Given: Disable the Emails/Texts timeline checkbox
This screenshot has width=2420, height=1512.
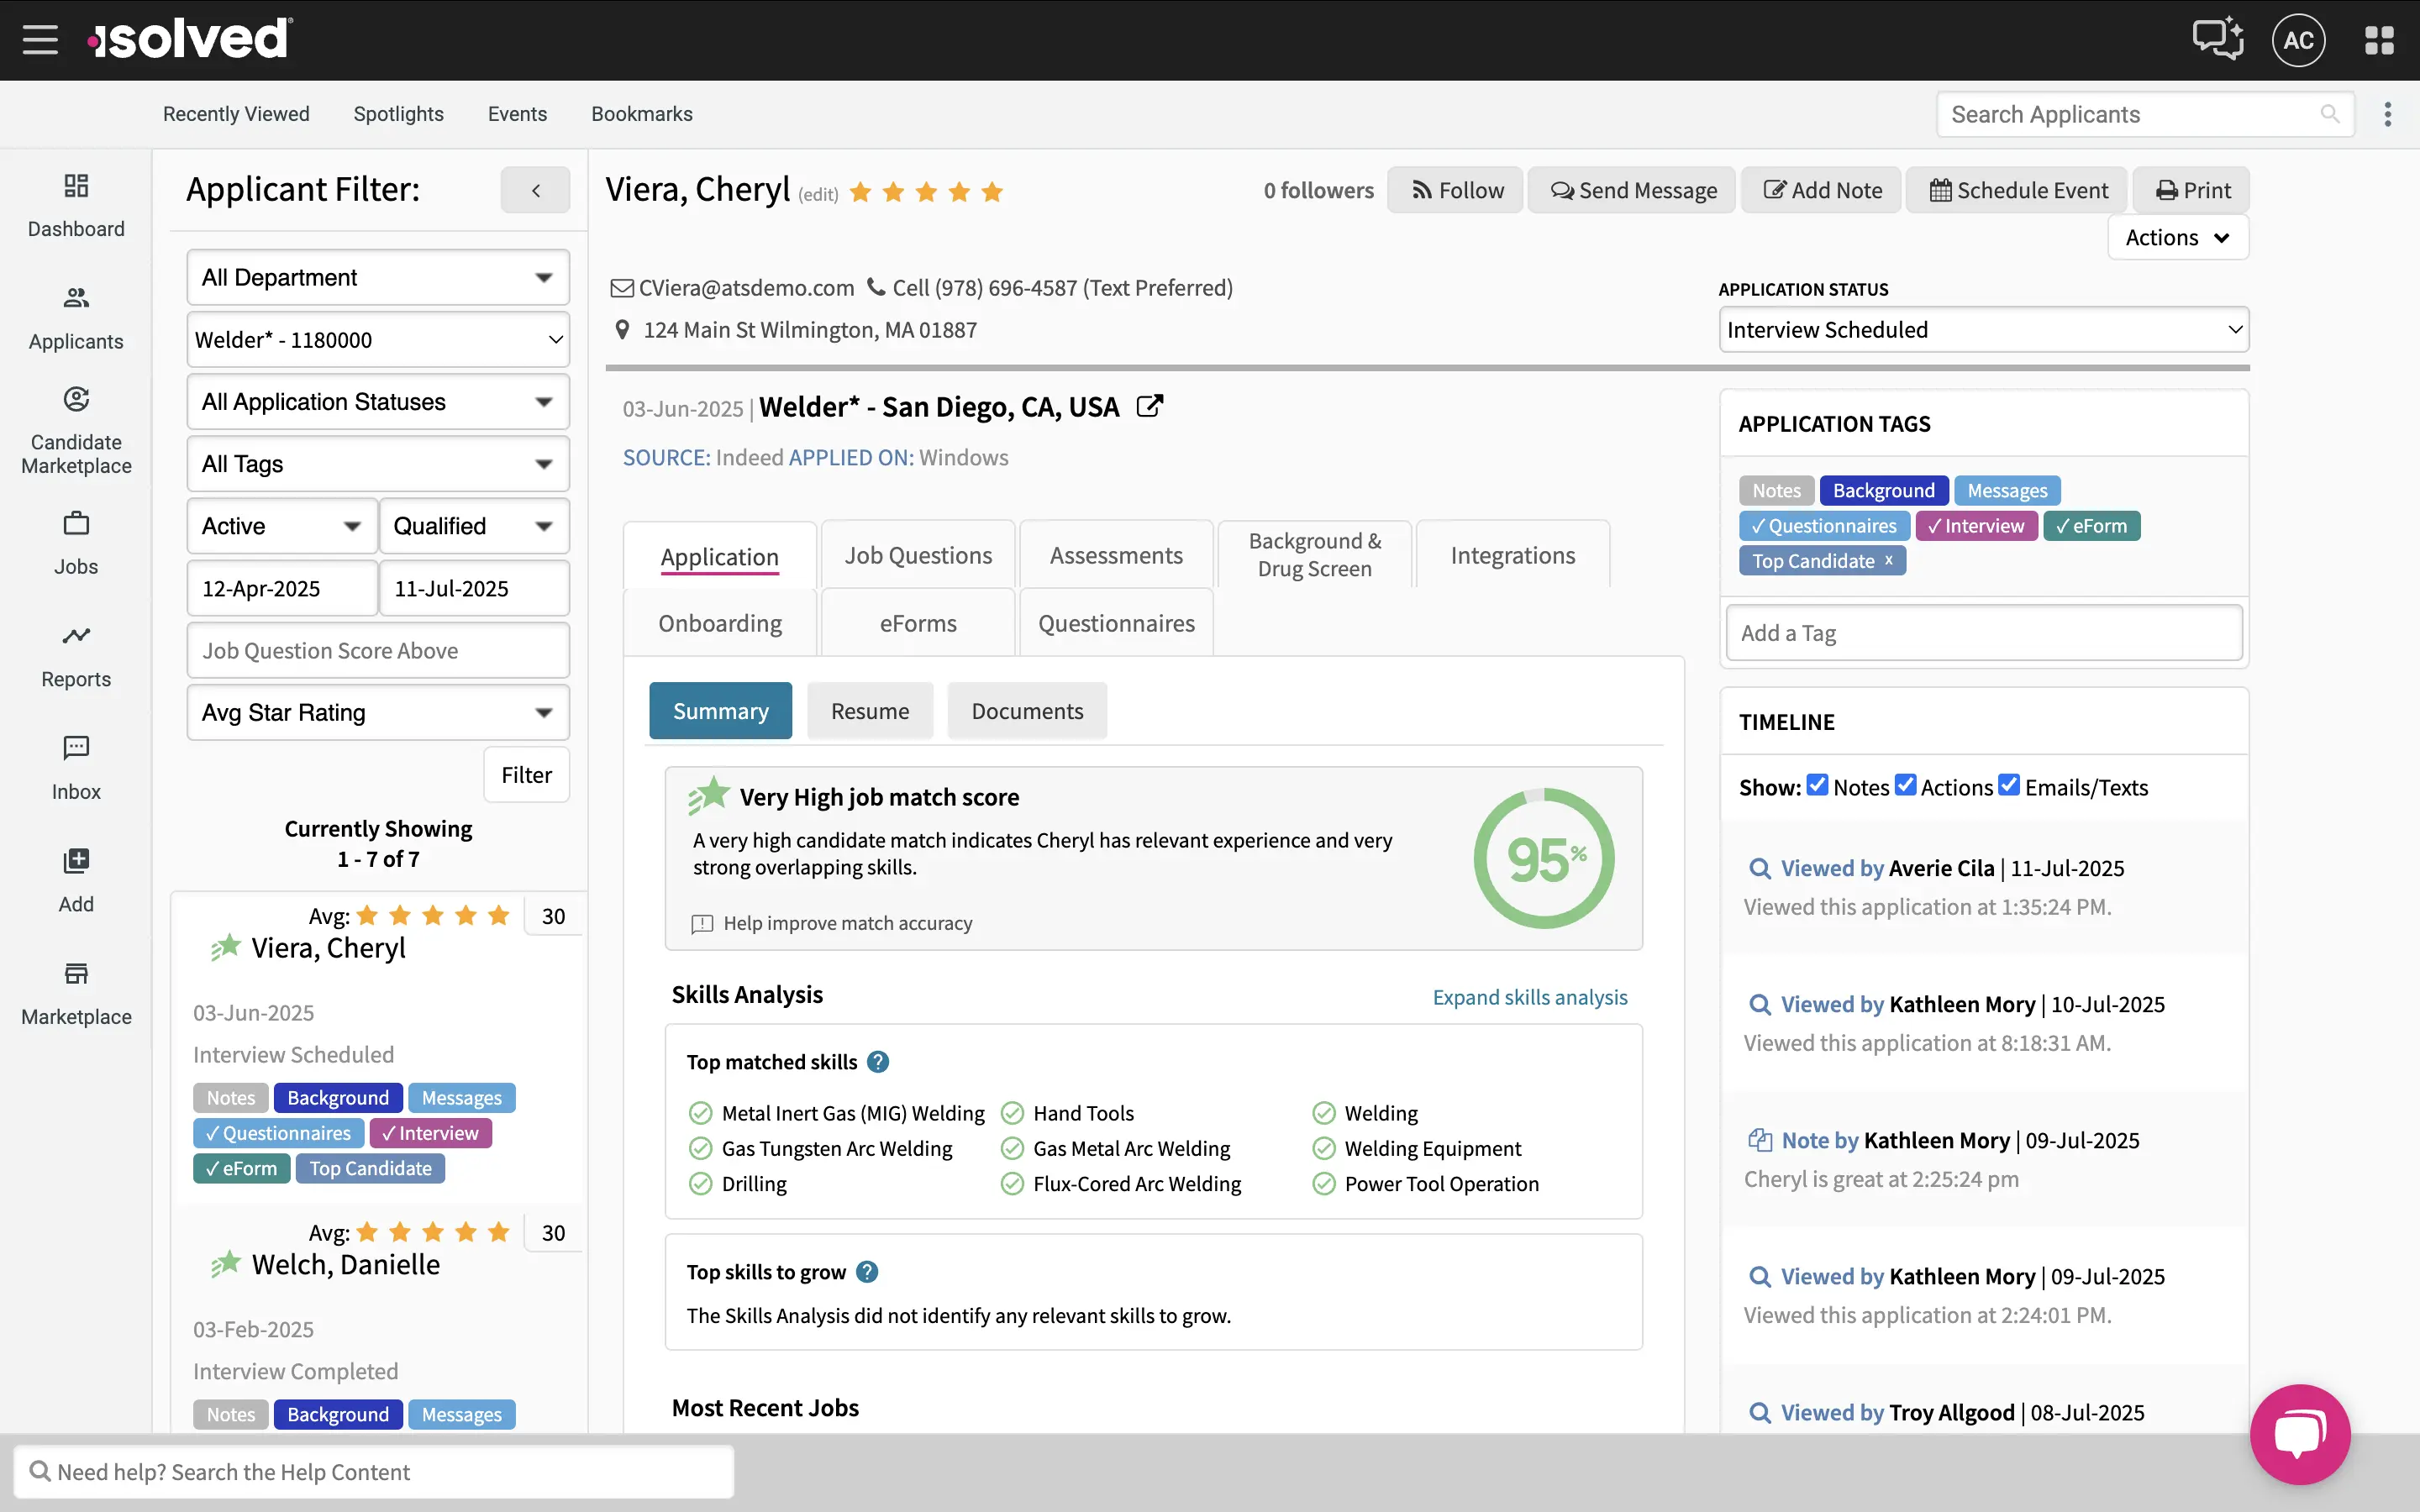Looking at the screenshot, I should (x=2009, y=786).
